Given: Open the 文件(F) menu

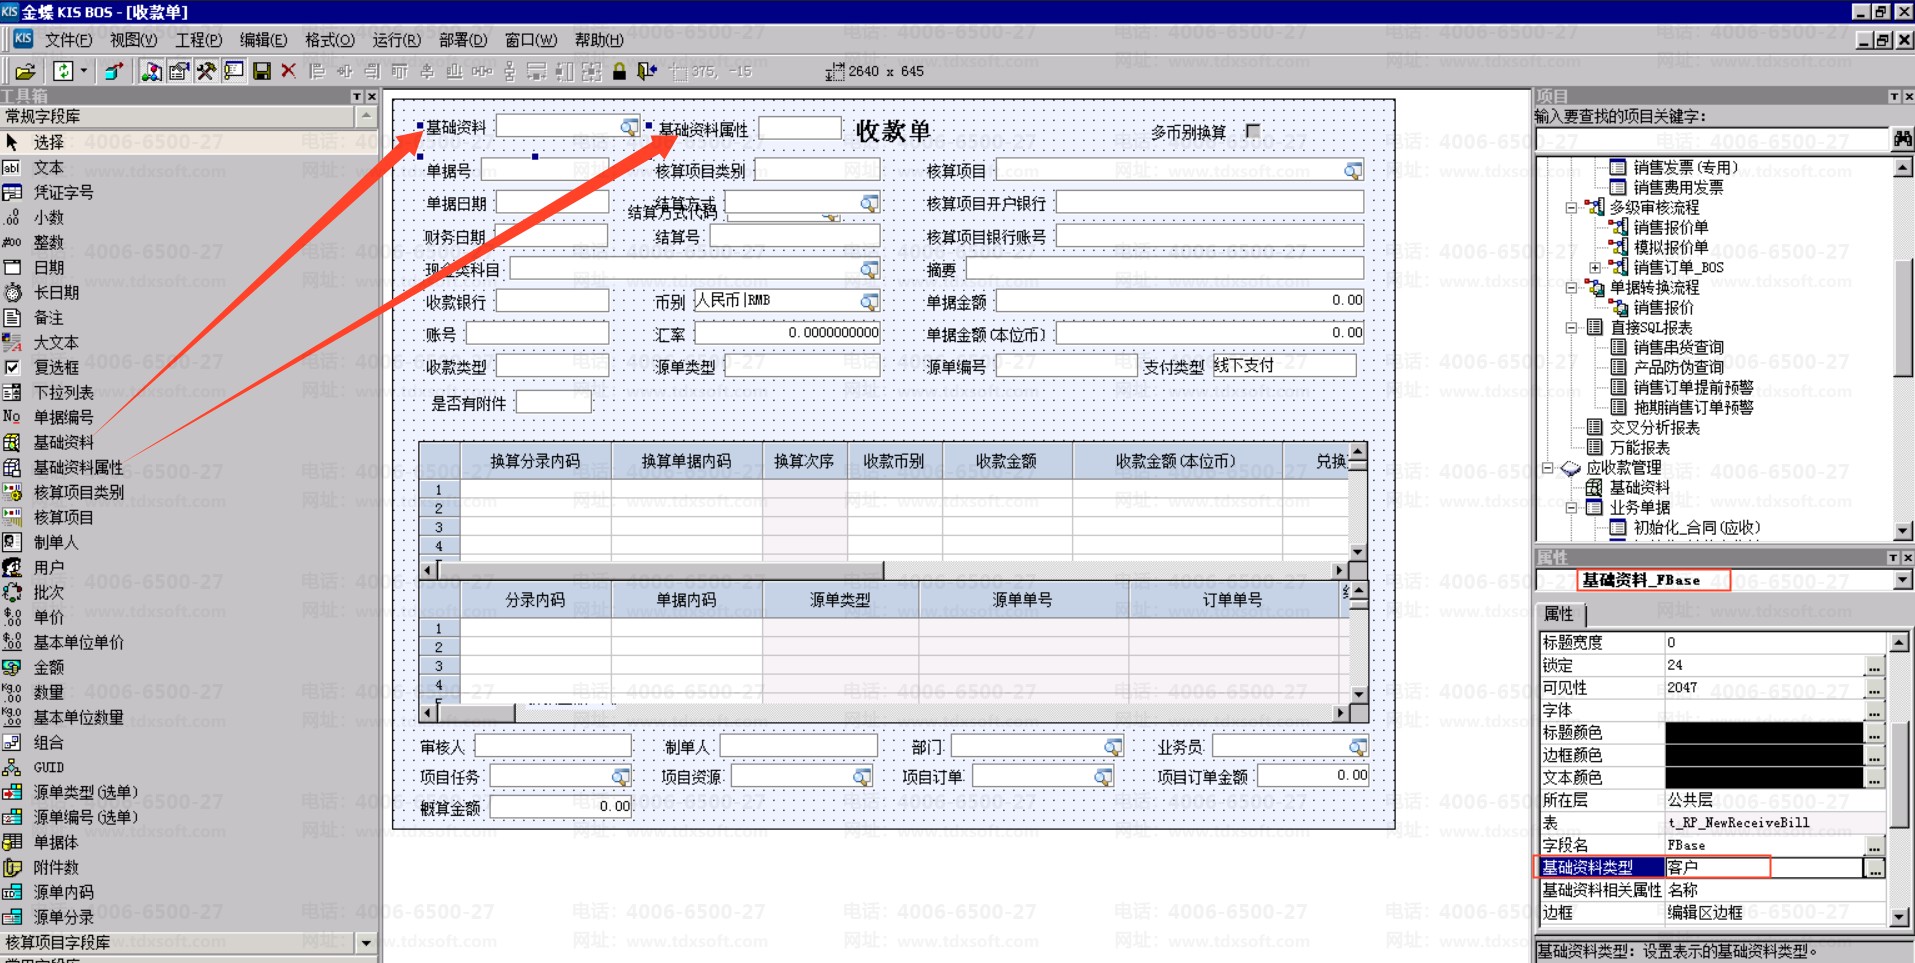Looking at the screenshot, I should pos(68,40).
